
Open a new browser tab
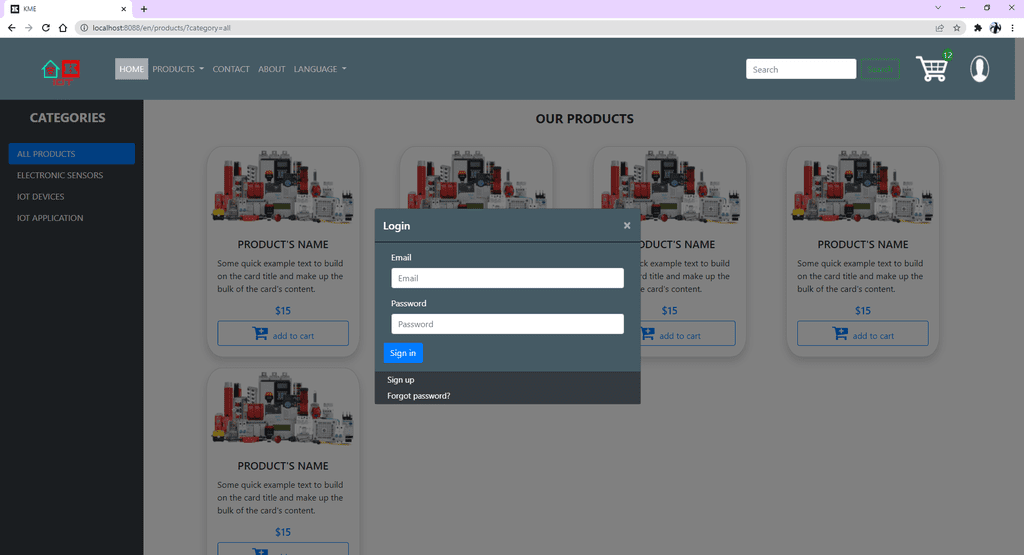tap(144, 8)
